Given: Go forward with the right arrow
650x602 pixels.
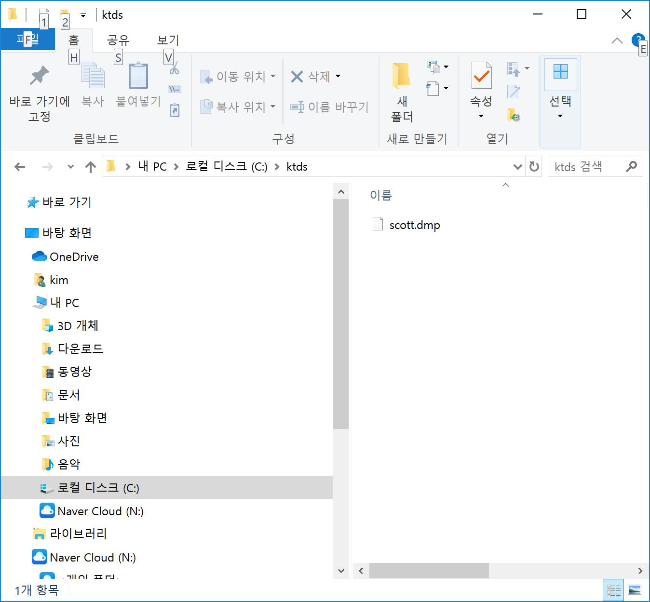Looking at the screenshot, I should click(48, 167).
